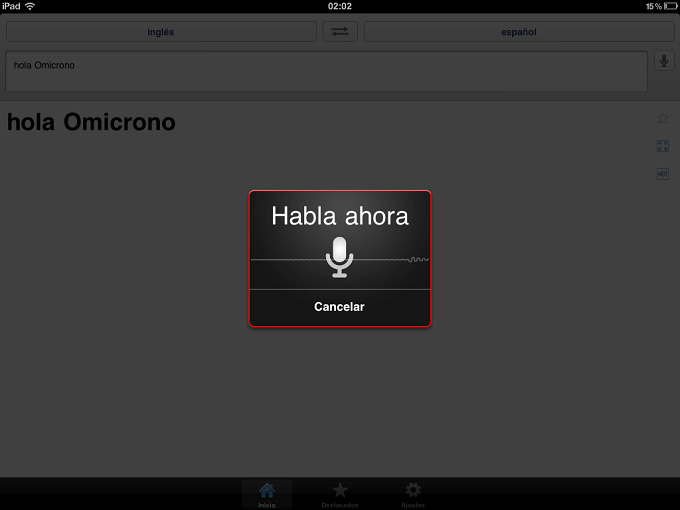The image size is (680, 510).
Task: Open the Ajustes settings tab
Action: pyautogui.click(x=413, y=495)
